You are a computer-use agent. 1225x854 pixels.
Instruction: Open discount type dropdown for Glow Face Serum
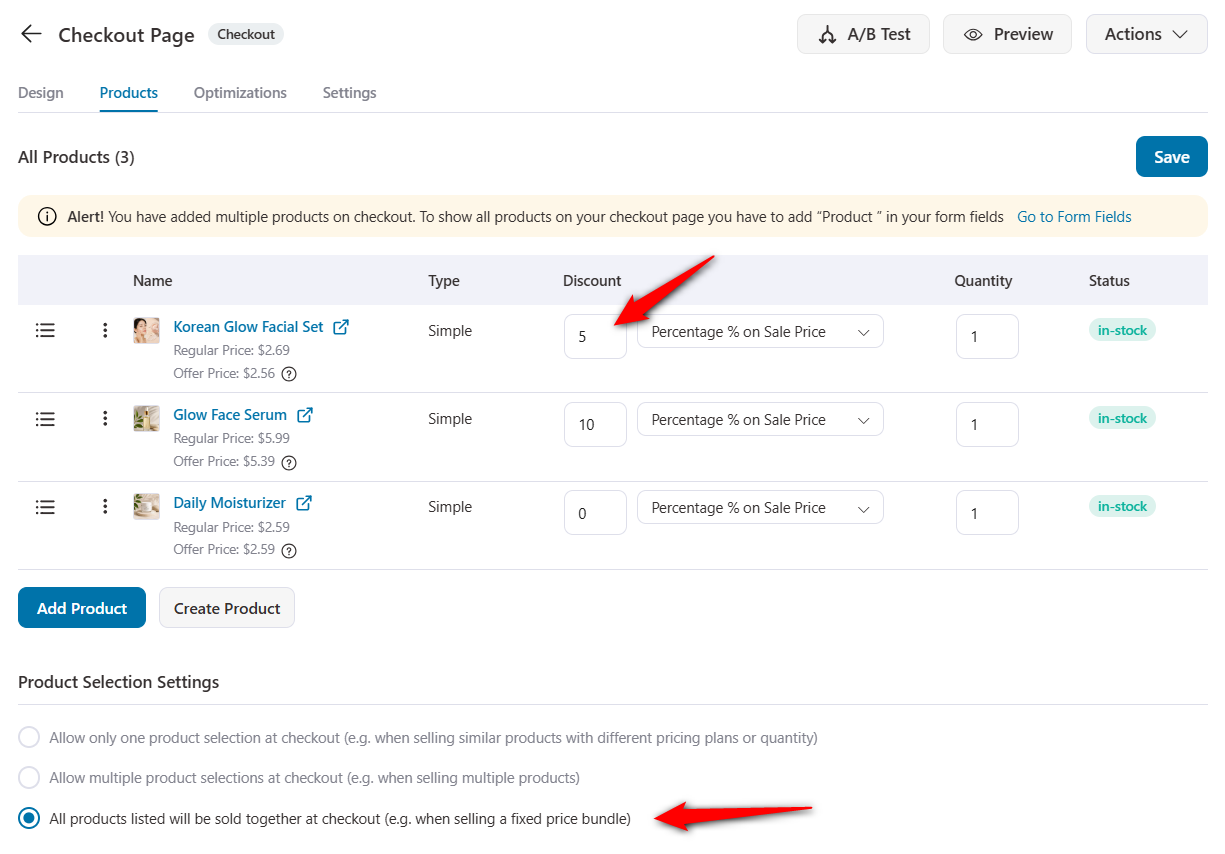pos(760,419)
